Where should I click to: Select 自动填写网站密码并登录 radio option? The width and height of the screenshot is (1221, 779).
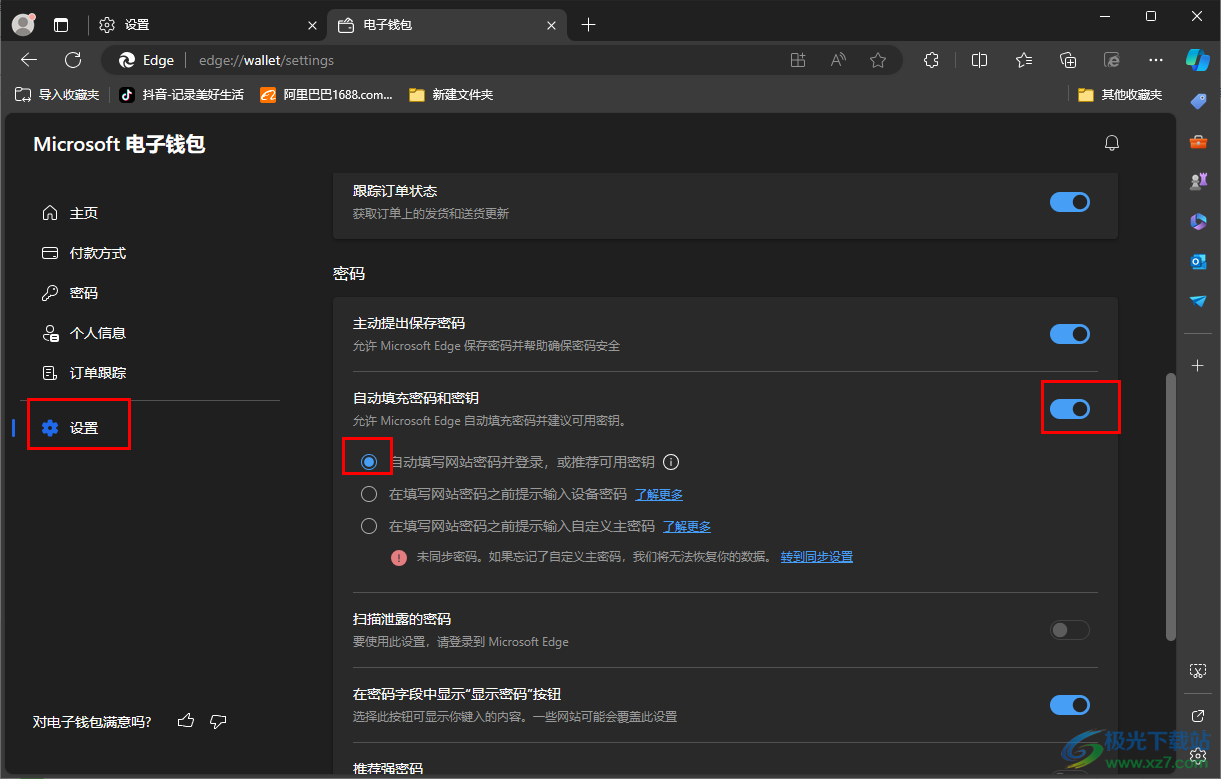(x=369, y=462)
